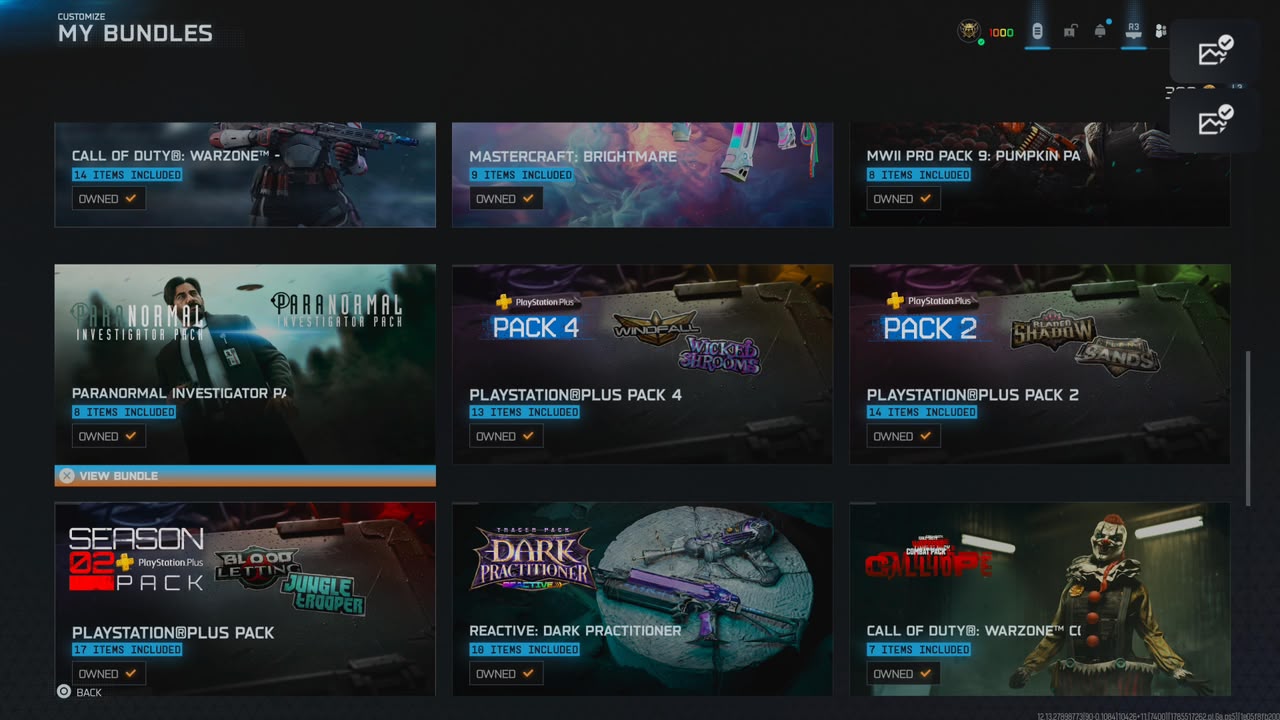Click the Dark Practitioner tracer pack logo
The height and width of the screenshot is (720, 1280).
532,558
